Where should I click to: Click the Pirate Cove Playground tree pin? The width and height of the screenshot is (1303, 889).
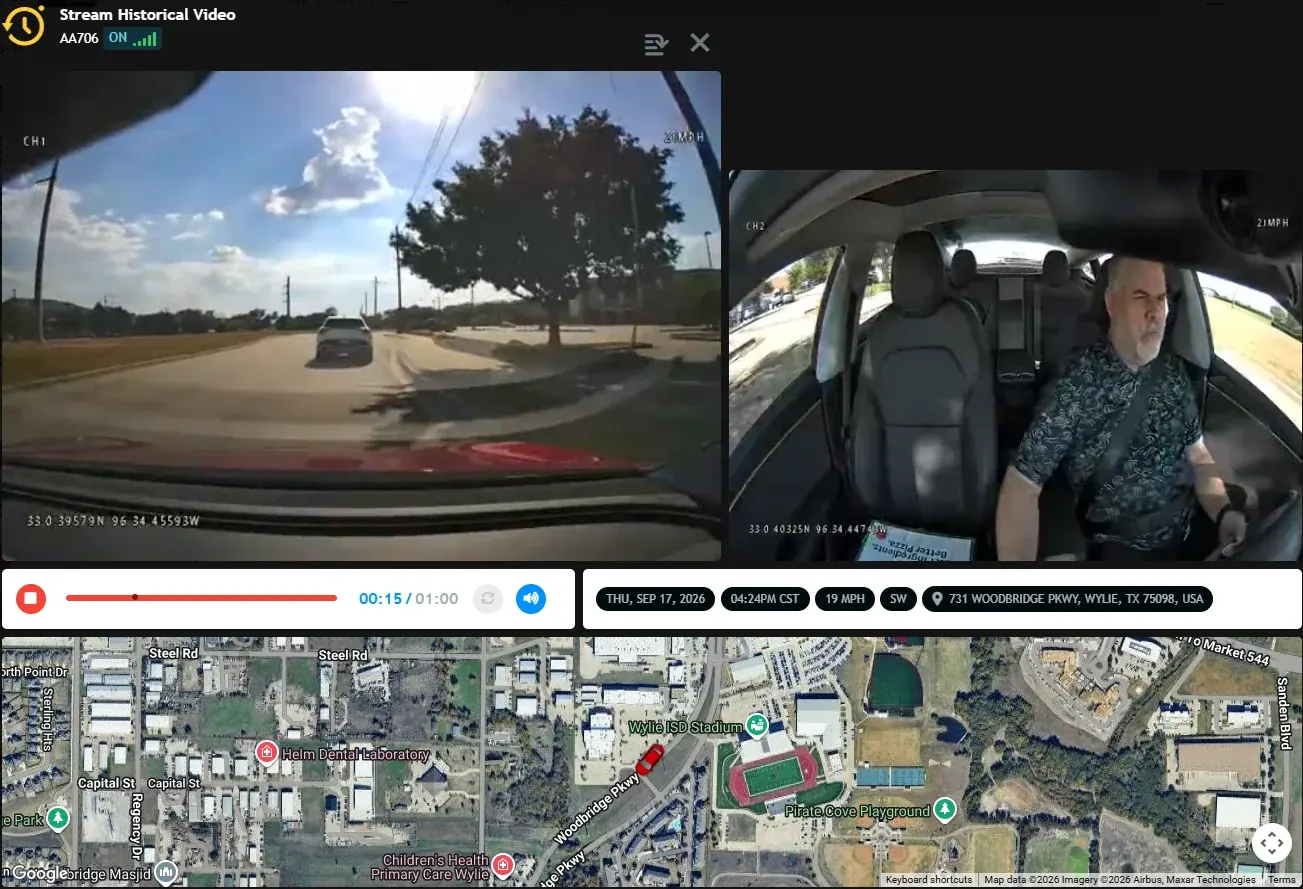(x=944, y=809)
